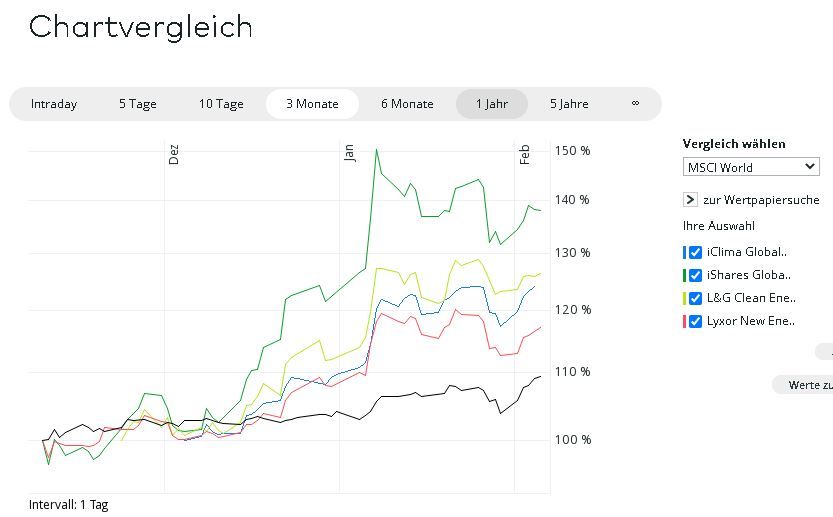Switch to the 6 Monate tab
The width and height of the screenshot is (833, 517).
(x=407, y=104)
